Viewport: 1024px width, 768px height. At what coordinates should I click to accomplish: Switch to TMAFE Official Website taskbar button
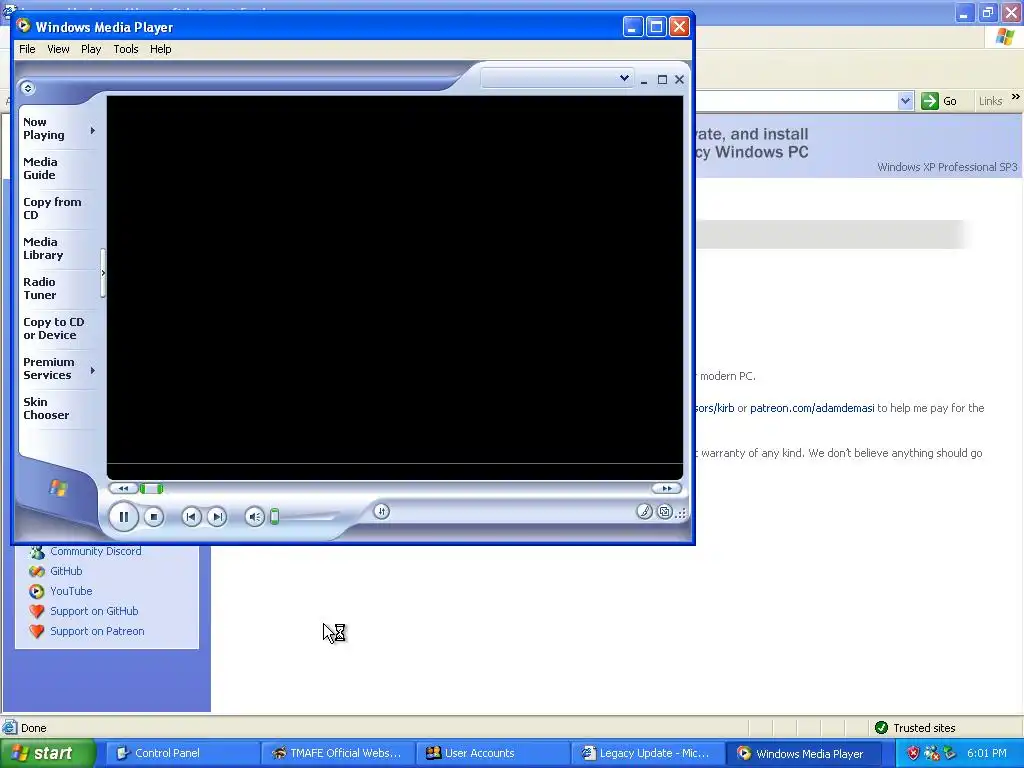pos(337,753)
